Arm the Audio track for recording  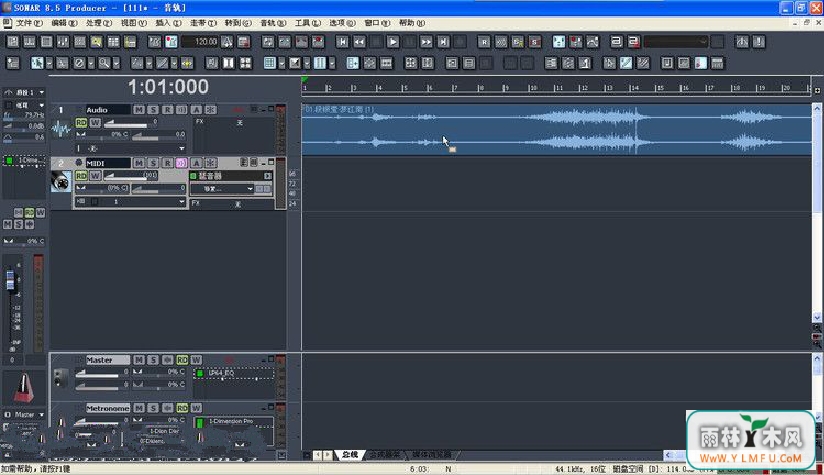pos(167,109)
